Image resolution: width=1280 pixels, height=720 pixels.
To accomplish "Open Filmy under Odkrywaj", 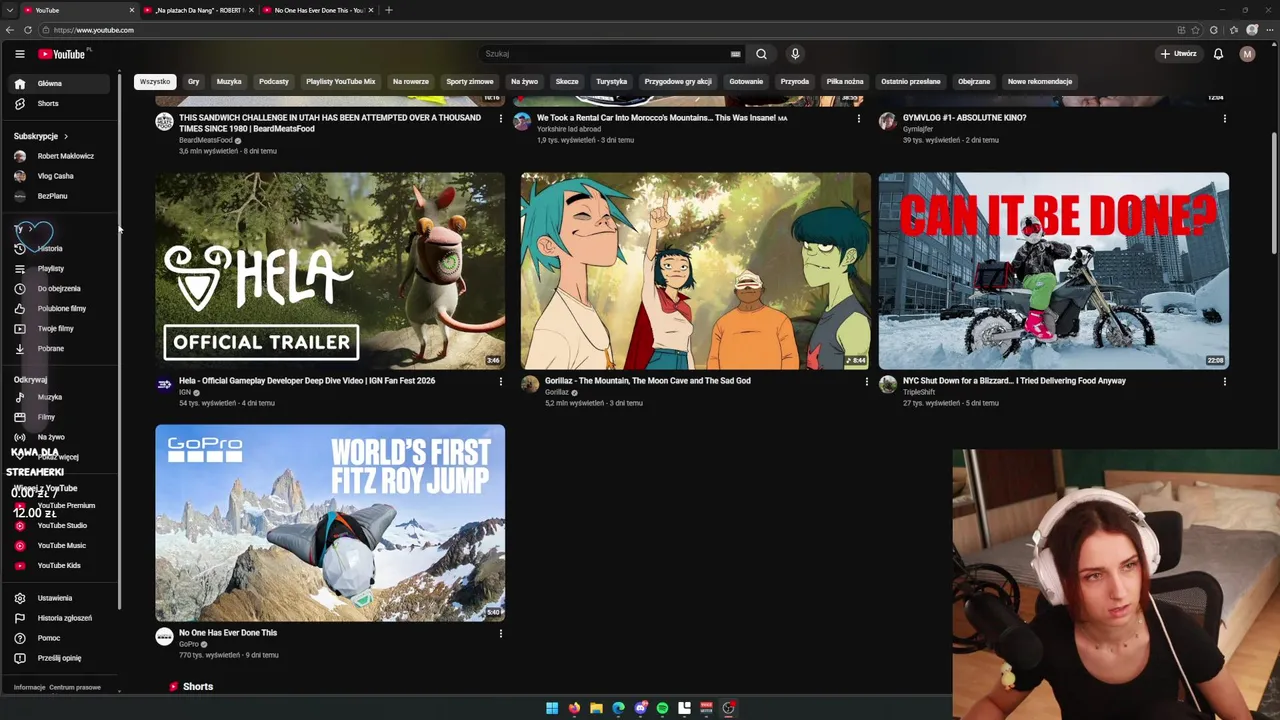I will point(59,417).
